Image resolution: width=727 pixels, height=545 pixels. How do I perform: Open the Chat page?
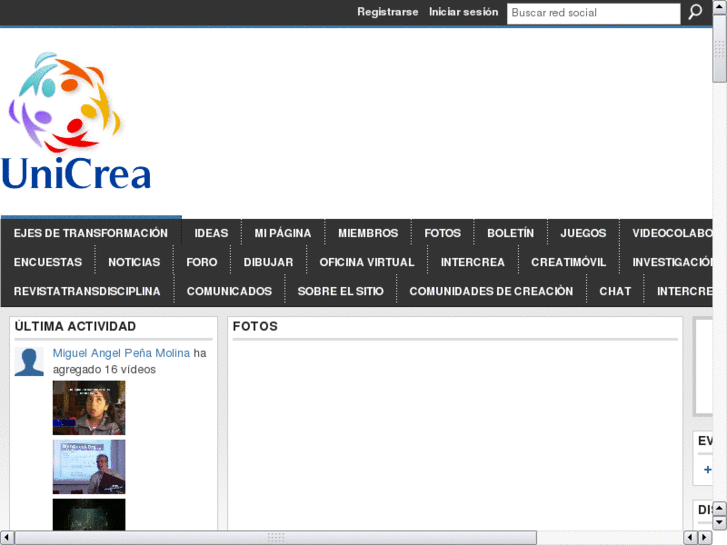(x=615, y=291)
